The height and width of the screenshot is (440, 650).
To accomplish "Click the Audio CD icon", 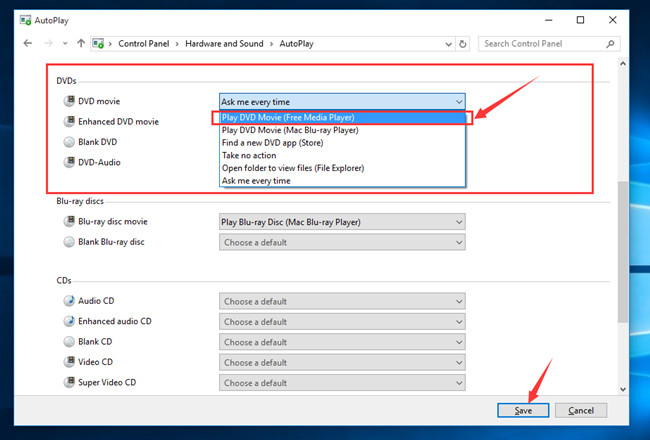I will 68,301.
